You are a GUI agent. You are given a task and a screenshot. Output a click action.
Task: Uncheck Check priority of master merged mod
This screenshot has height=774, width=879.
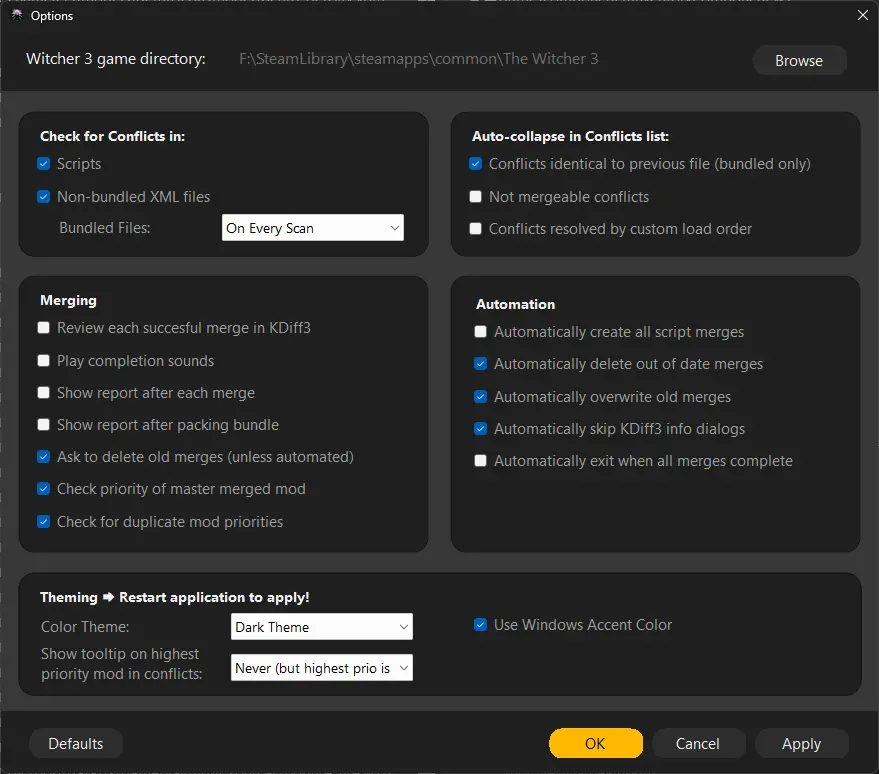click(43, 489)
